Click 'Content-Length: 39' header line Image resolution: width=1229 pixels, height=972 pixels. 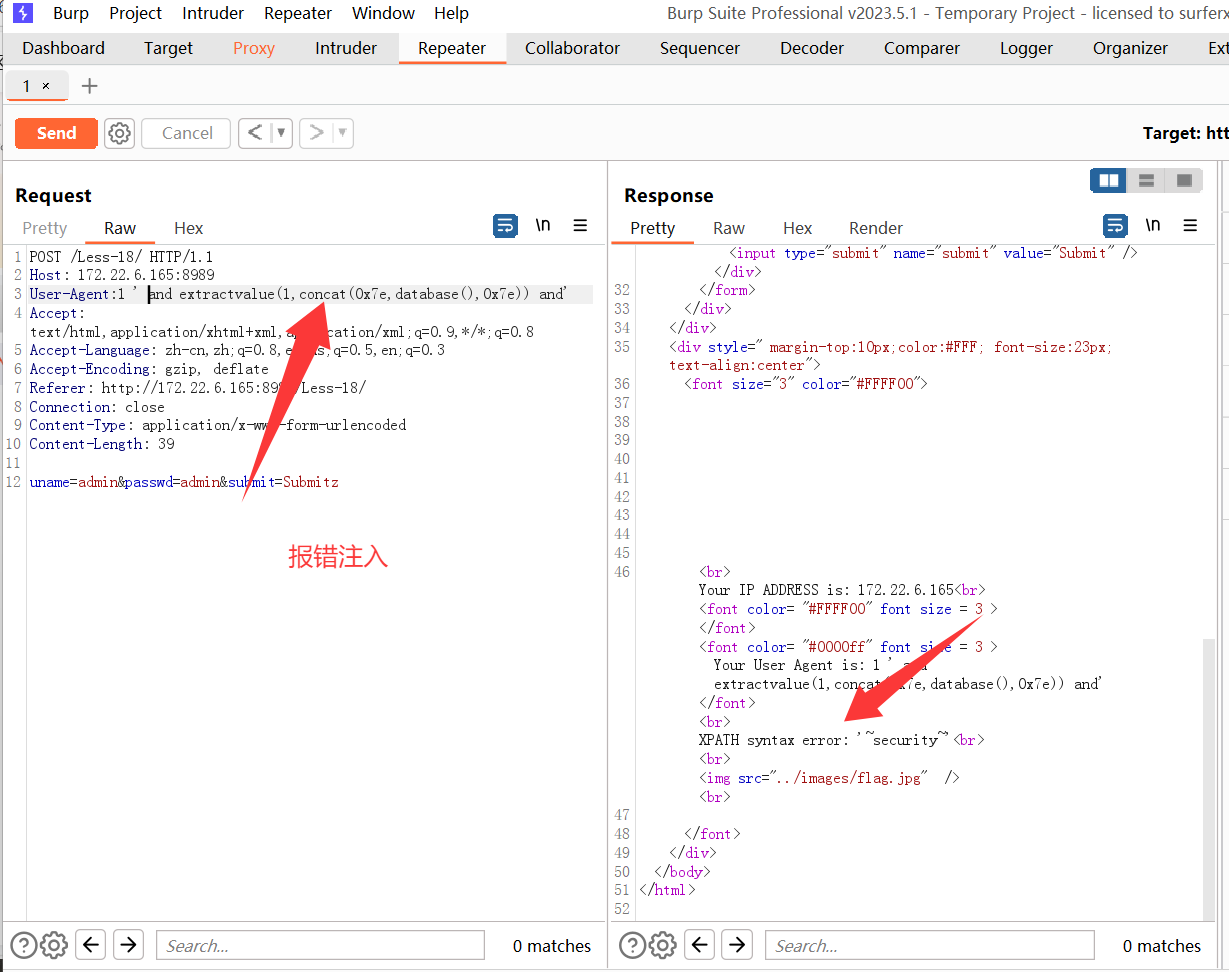coord(102,444)
